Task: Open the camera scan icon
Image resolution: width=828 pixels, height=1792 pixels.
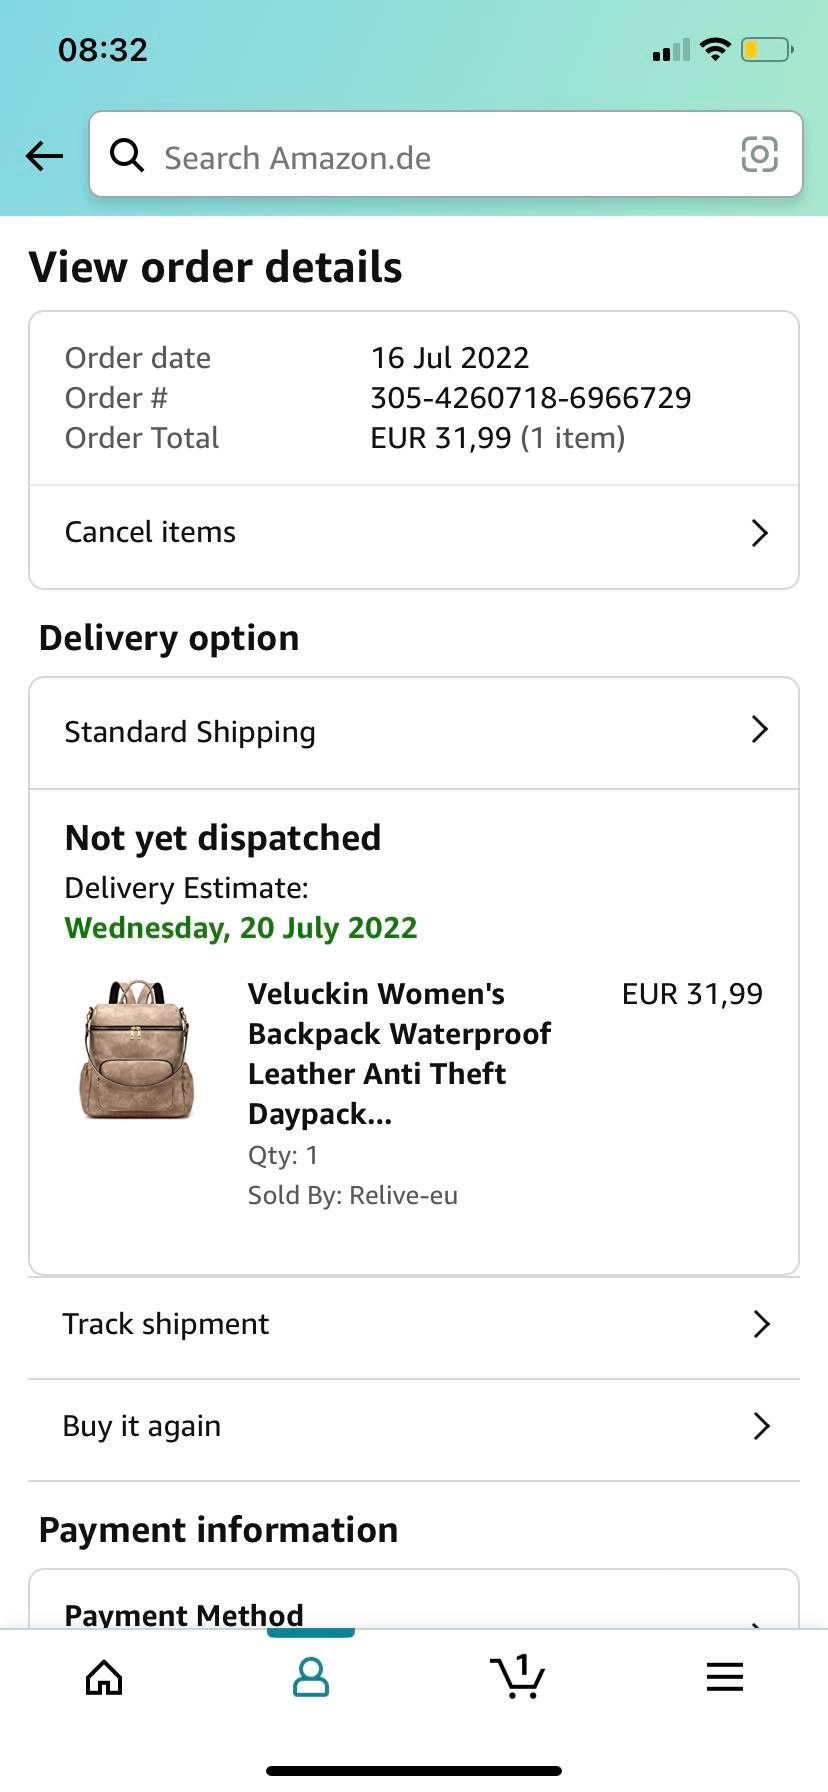Action: coord(759,155)
